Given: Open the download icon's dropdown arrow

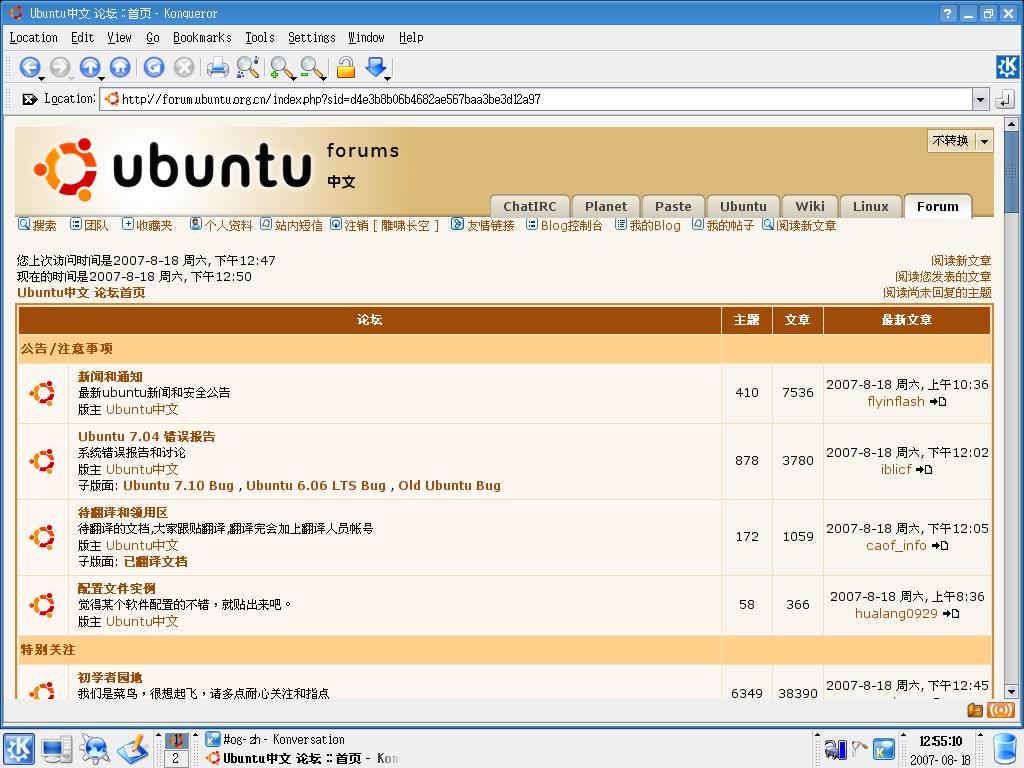Looking at the screenshot, I should tap(388, 78).
